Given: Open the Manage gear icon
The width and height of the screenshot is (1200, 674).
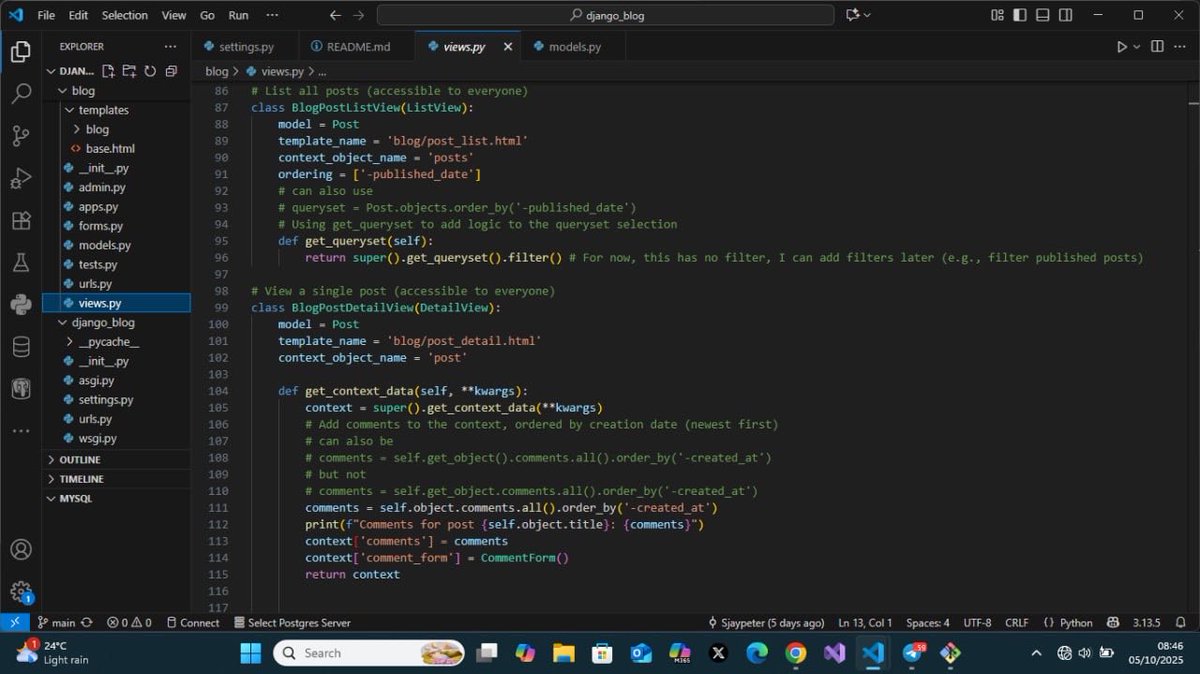Looking at the screenshot, I should (x=20, y=591).
